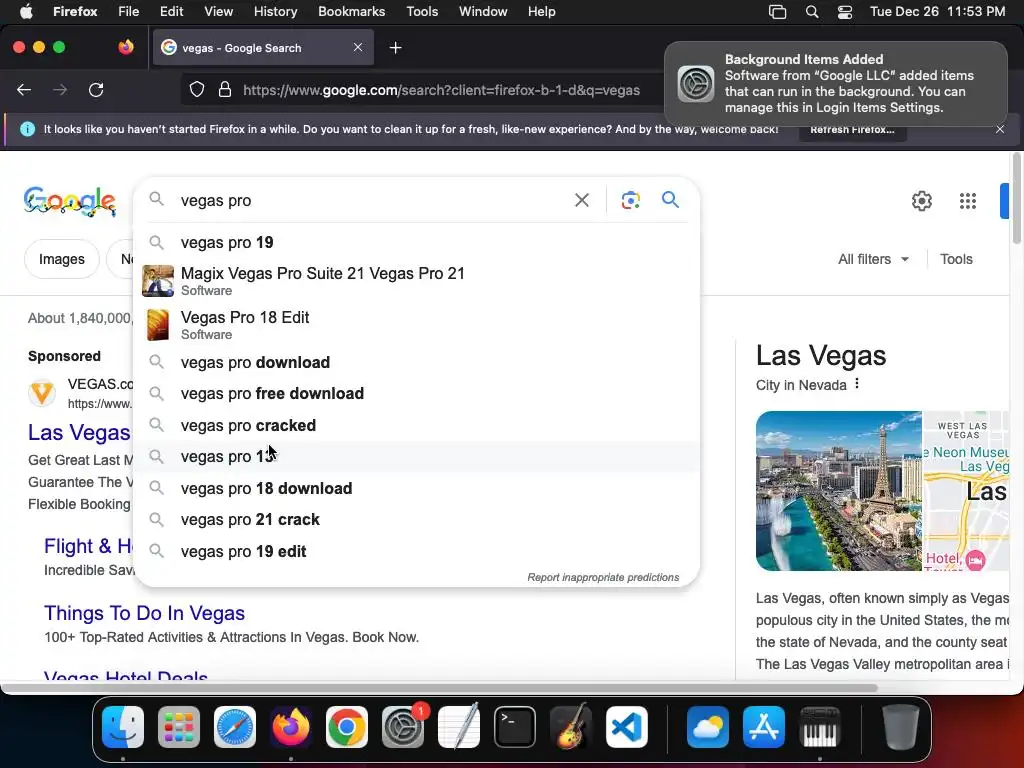Open Google quick settings gear icon
The height and width of the screenshot is (768, 1024).
coord(921,200)
